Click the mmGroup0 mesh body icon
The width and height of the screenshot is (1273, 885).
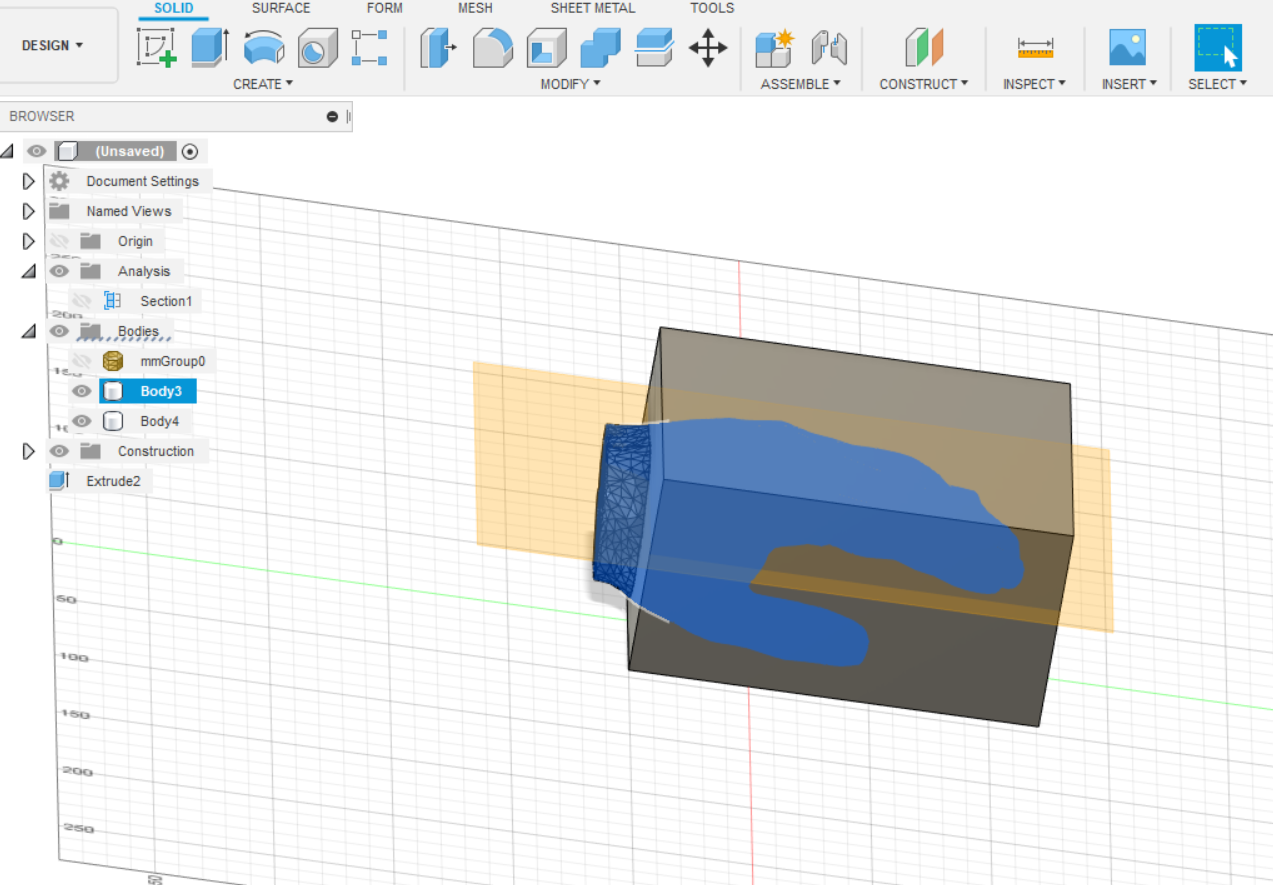(113, 361)
